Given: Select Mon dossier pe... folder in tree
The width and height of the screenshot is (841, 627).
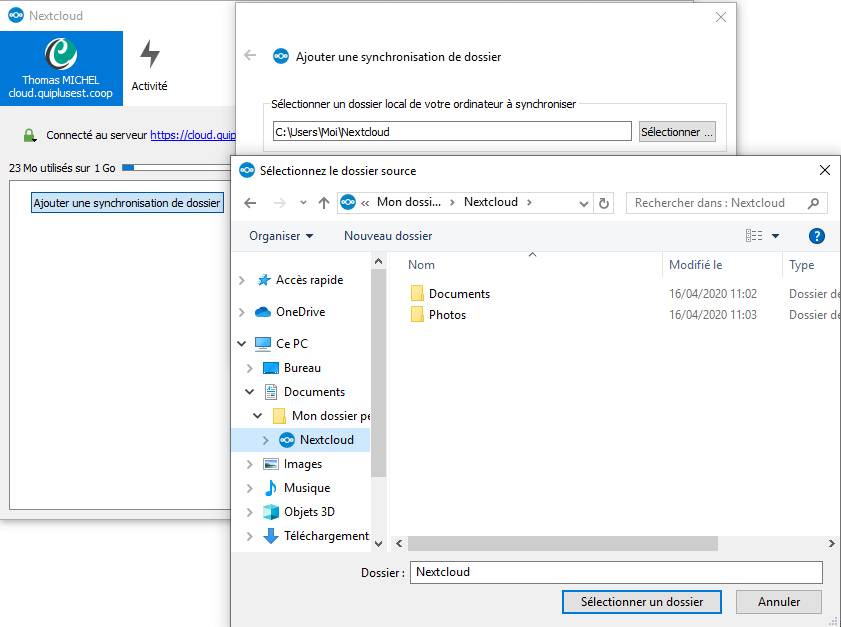Looking at the screenshot, I should tap(331, 416).
